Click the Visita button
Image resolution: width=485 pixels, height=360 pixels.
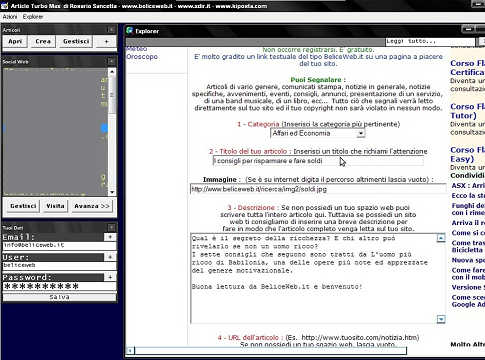(55, 206)
